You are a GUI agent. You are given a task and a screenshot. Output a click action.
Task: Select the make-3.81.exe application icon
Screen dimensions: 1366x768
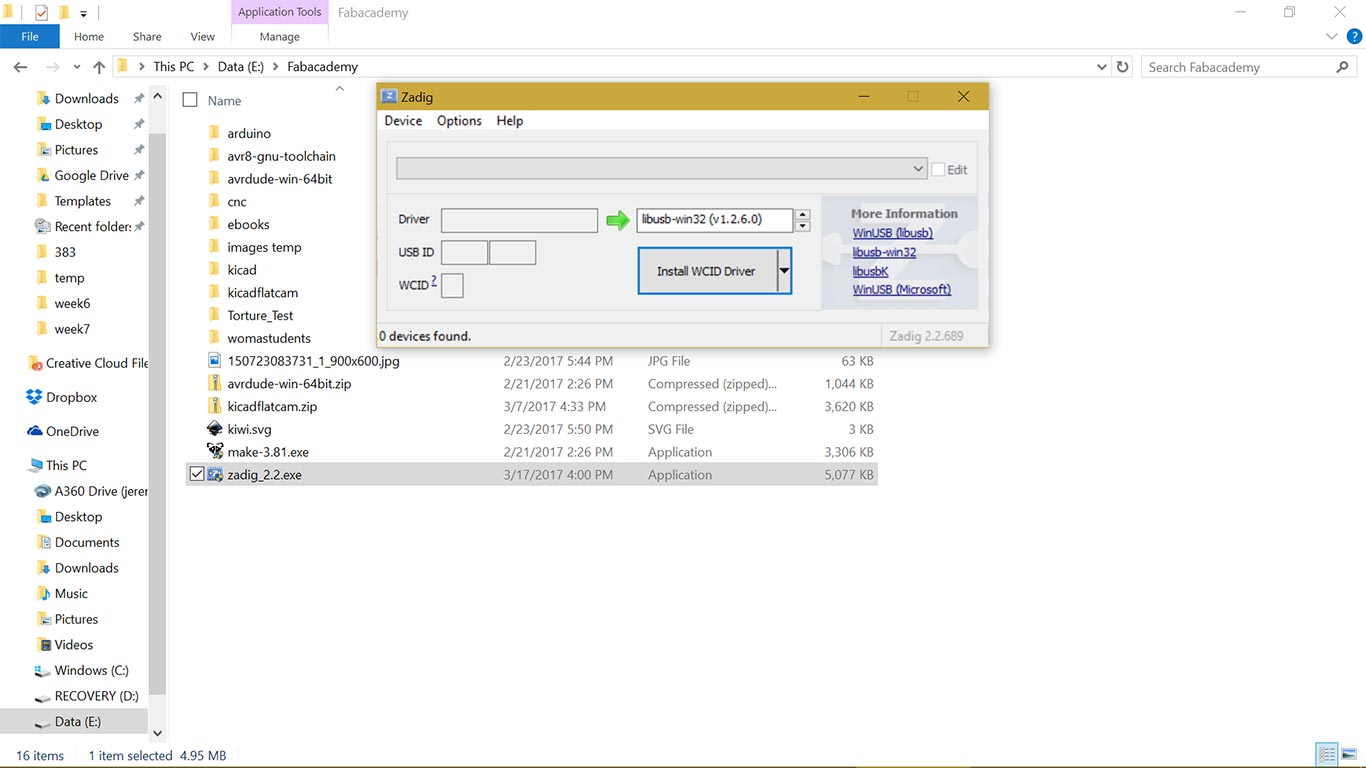pos(214,452)
